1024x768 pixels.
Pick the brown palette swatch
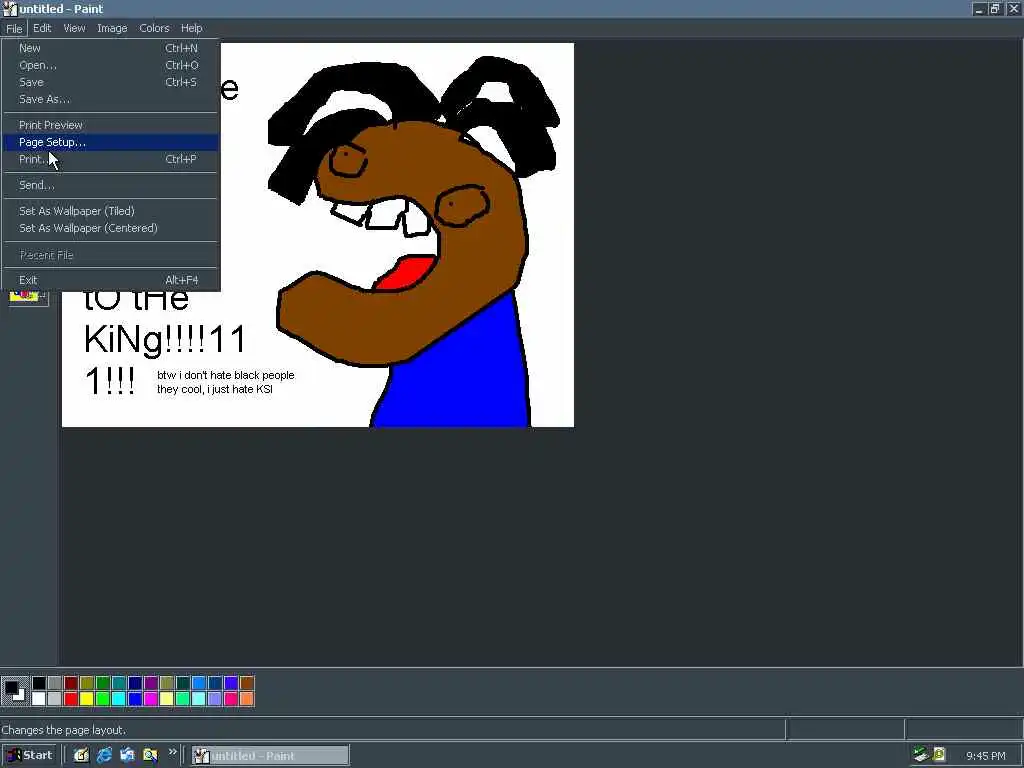point(247,683)
